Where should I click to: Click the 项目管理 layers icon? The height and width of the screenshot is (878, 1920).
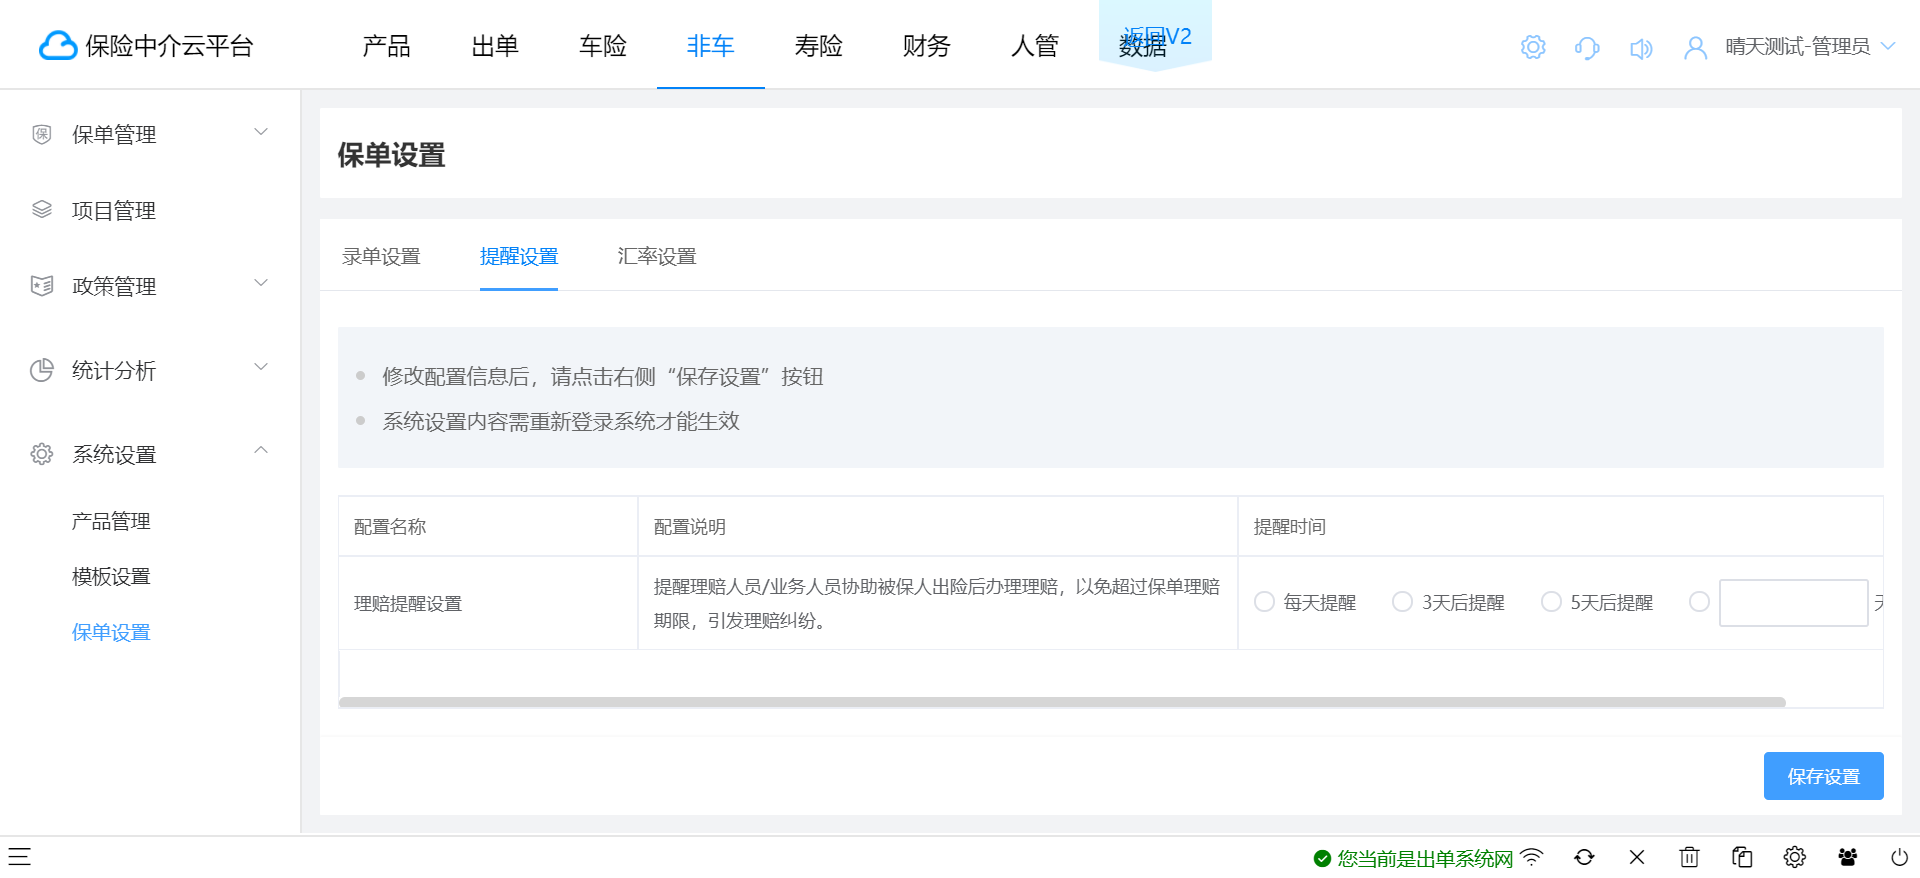pyautogui.click(x=42, y=210)
